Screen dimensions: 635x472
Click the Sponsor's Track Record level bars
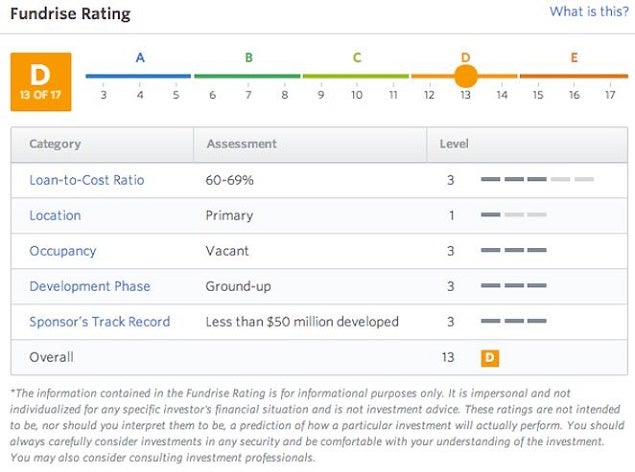[x=514, y=321]
